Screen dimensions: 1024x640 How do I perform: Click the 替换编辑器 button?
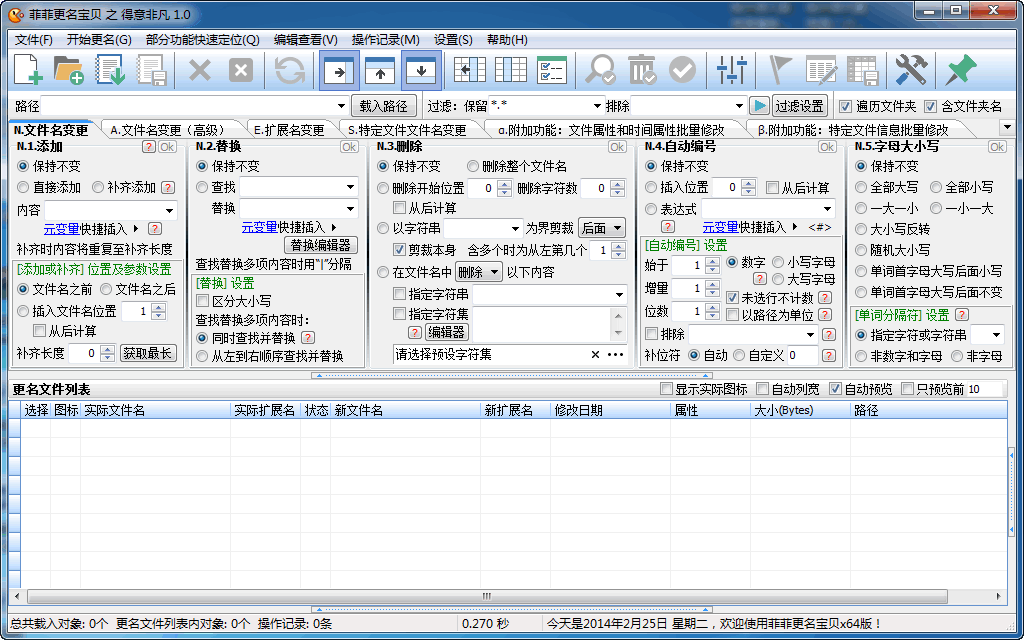(320, 245)
